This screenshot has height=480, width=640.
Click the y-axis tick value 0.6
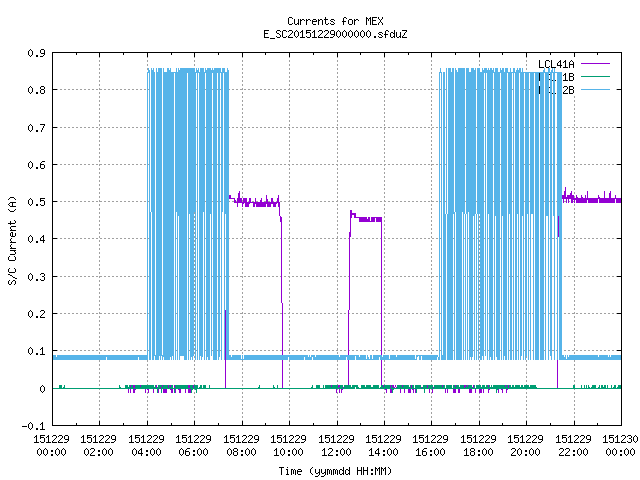[x=36, y=165]
